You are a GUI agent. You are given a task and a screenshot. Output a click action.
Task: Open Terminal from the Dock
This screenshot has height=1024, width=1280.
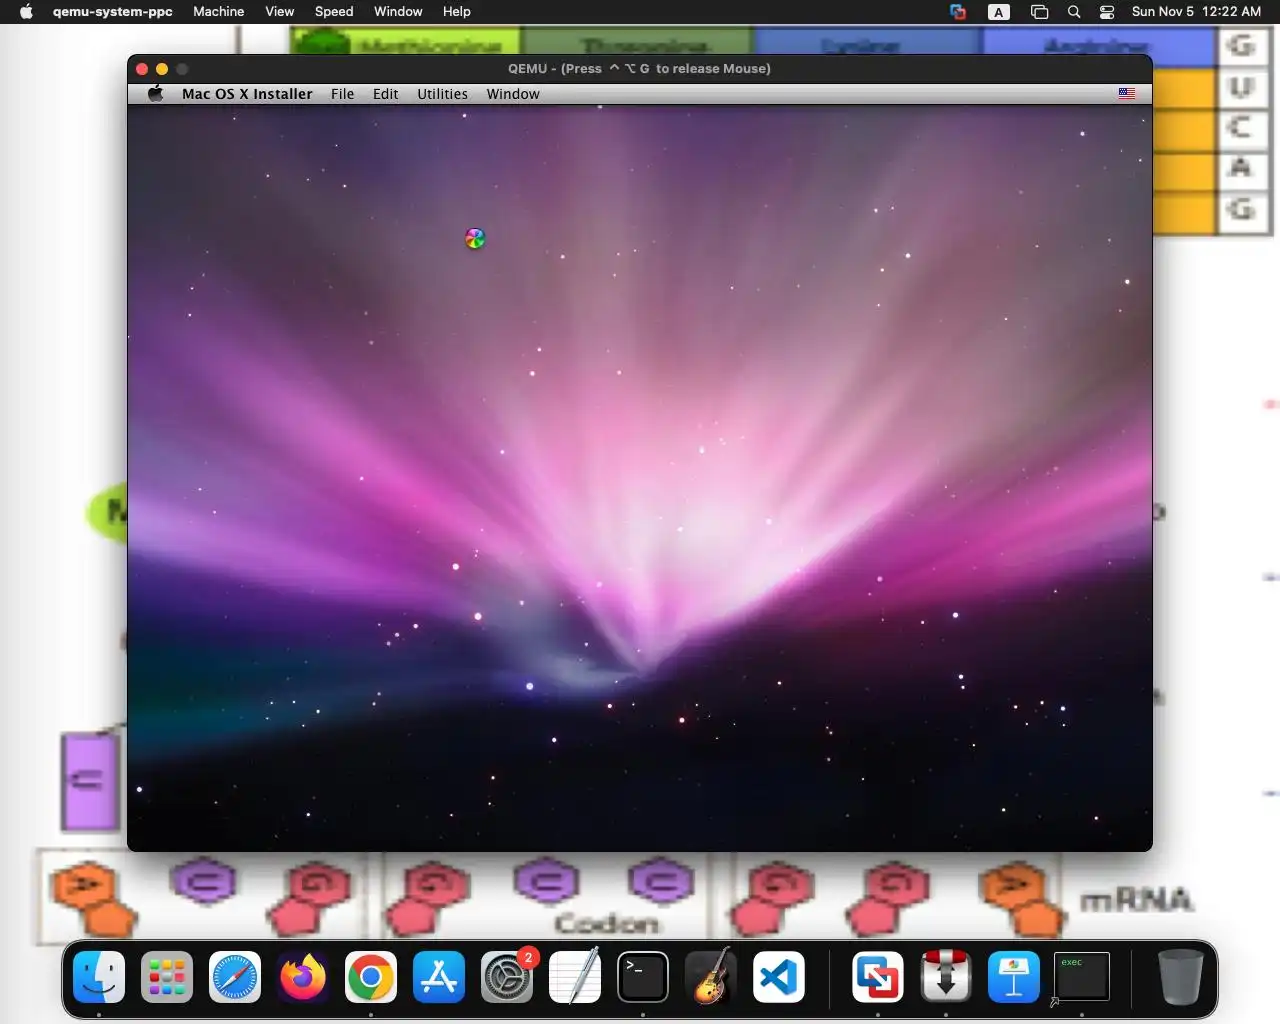[643, 977]
